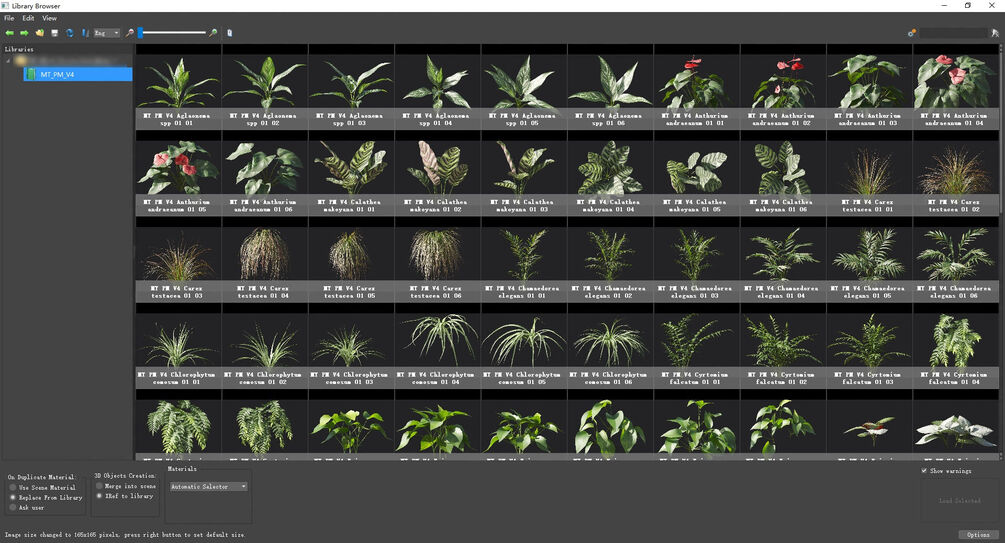Select Chamaedorea elegans 01 05 thumbnail
The image size is (1005, 543).
869,260
